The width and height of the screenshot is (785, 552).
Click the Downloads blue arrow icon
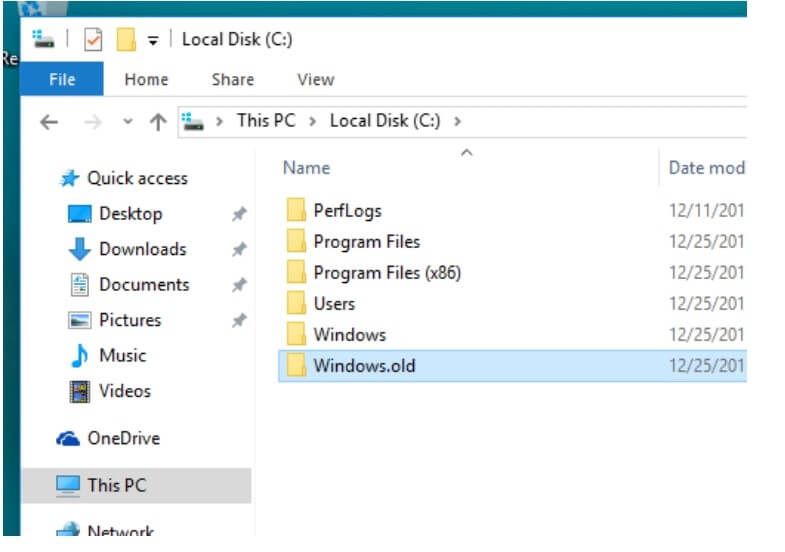(79, 249)
